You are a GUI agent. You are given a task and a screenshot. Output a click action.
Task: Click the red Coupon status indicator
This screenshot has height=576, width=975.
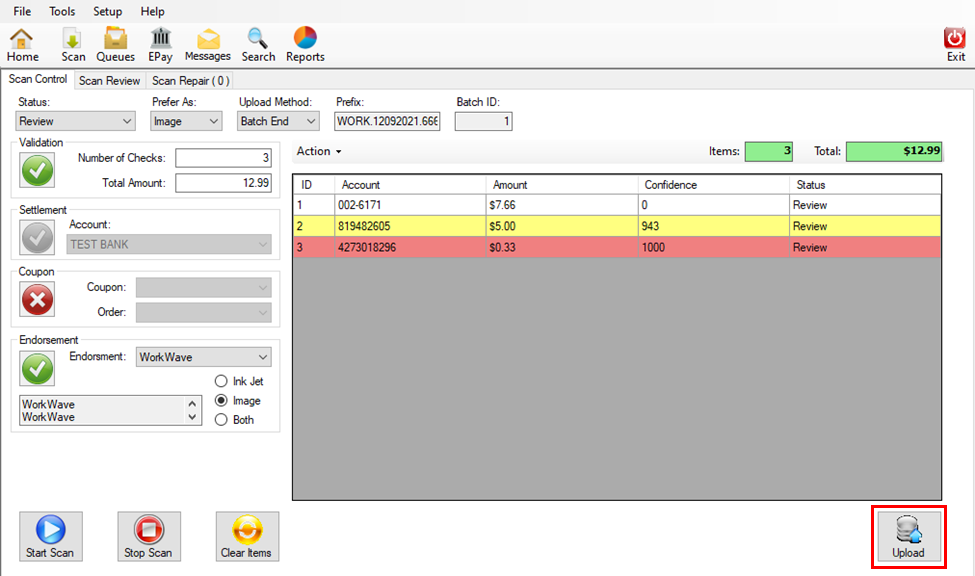pos(37,297)
